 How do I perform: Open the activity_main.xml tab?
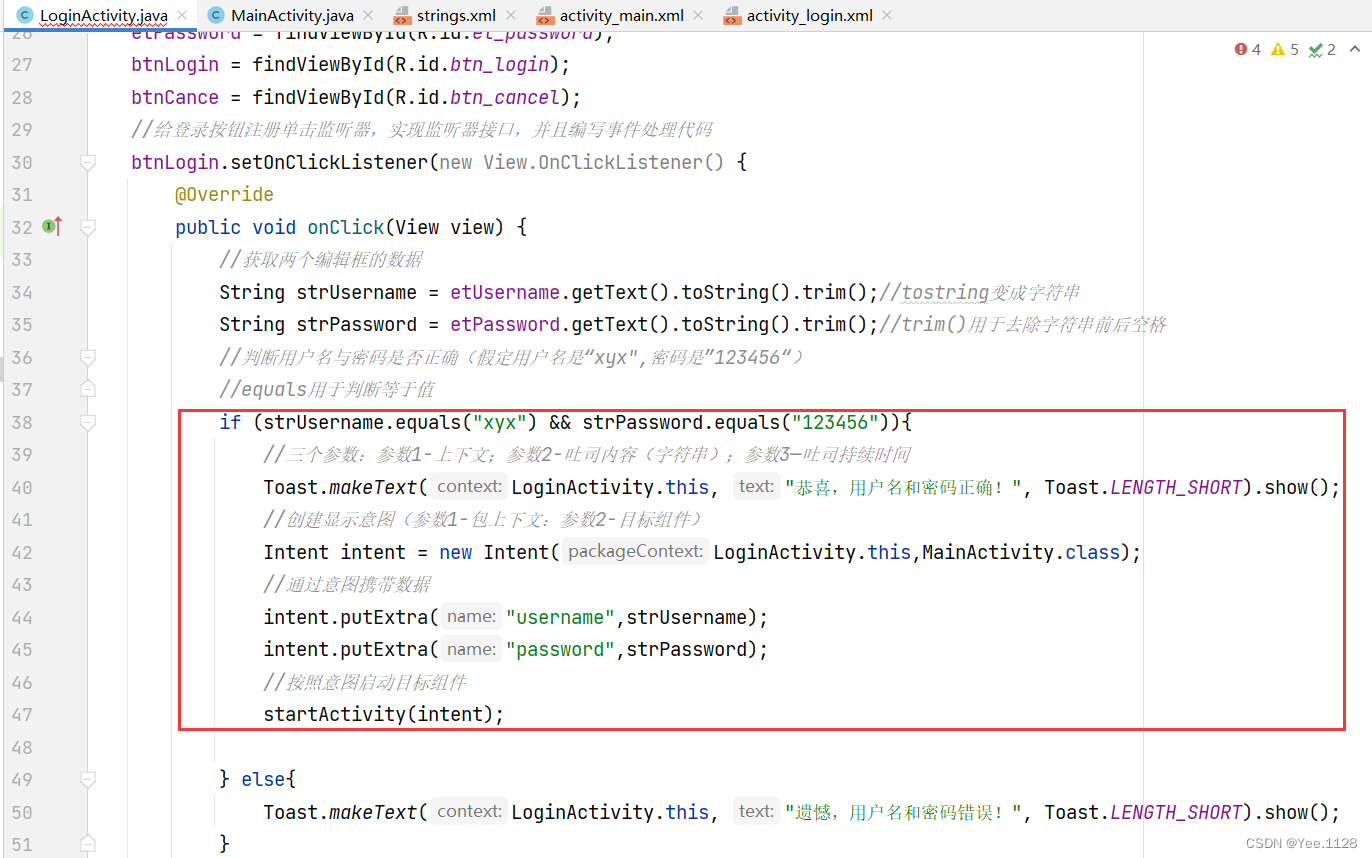click(620, 15)
